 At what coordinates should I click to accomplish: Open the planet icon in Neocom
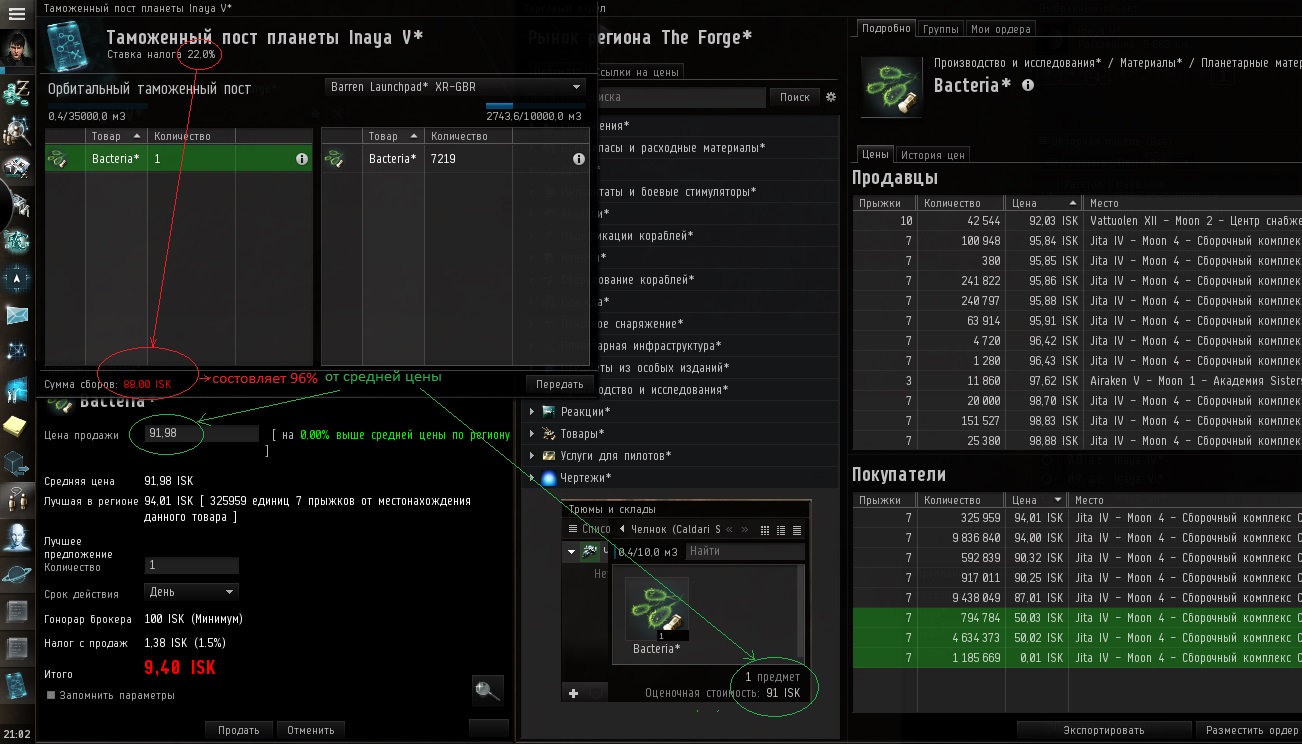tap(17, 575)
